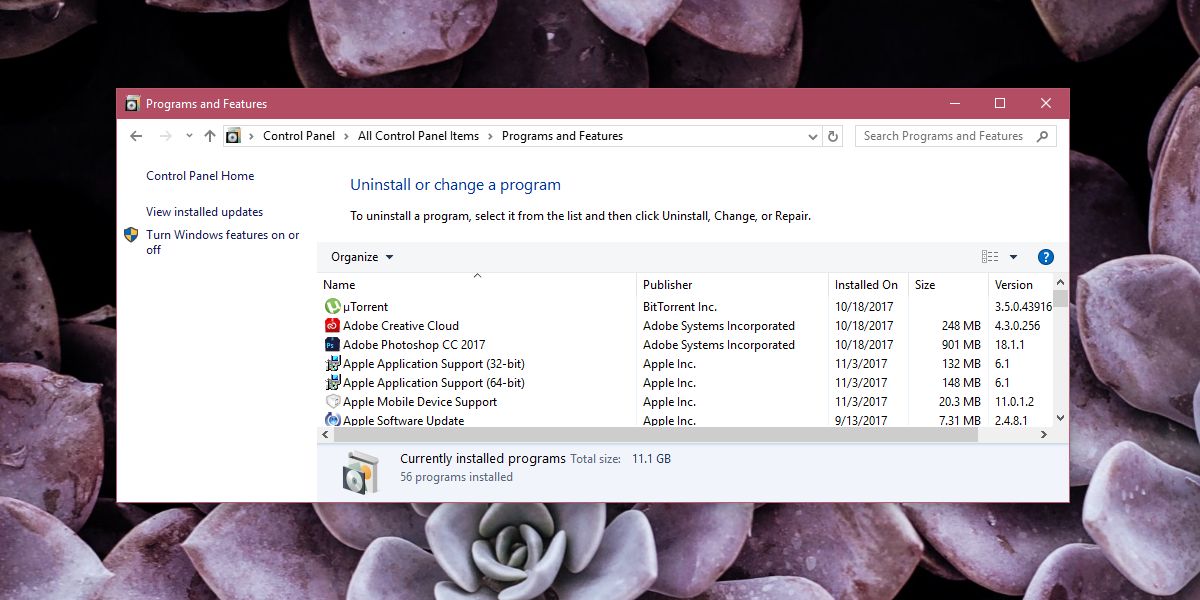Click the 20.3 MB size cell
The width and height of the screenshot is (1200, 600).
pyautogui.click(x=959, y=402)
